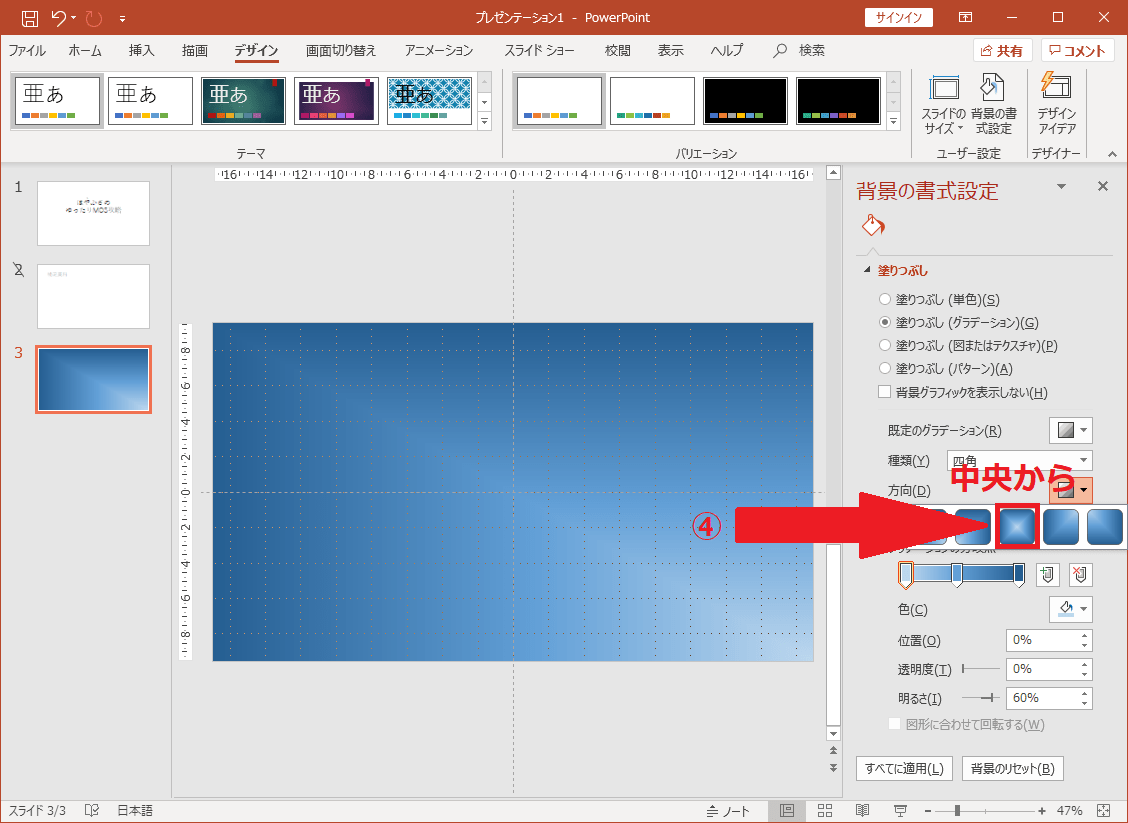Open Customize Quick Access Toolbar dropdown
The height and width of the screenshot is (823, 1128).
tap(122, 19)
